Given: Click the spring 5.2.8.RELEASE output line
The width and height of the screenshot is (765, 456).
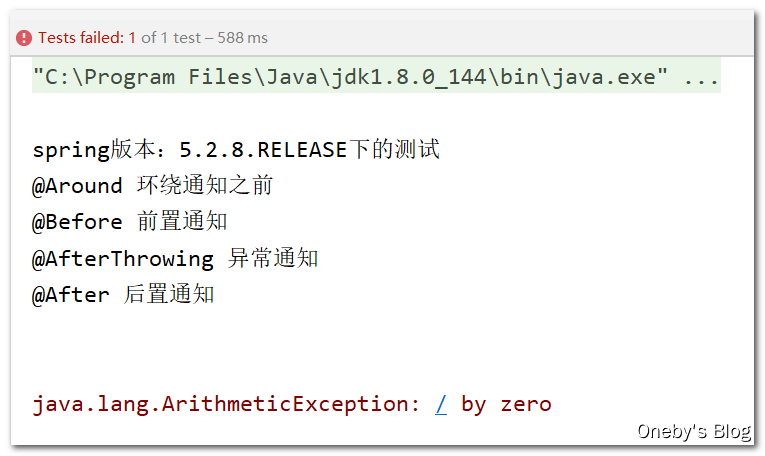Looking at the screenshot, I should 236,149.
